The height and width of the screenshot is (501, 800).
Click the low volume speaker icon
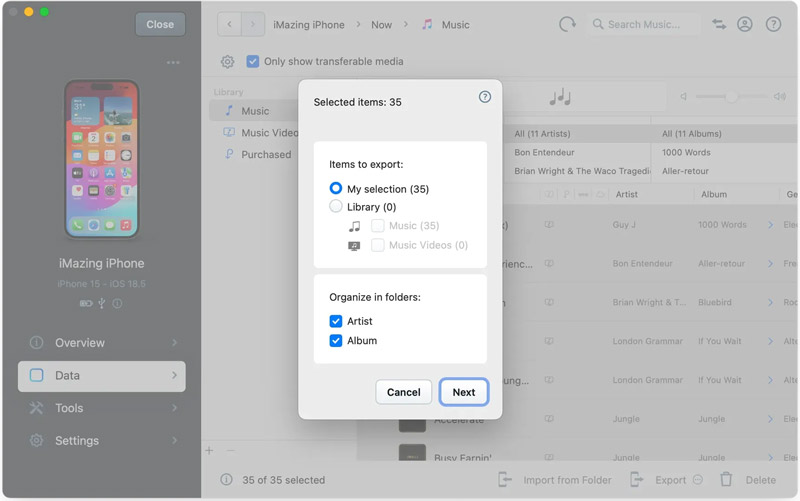tap(683, 96)
